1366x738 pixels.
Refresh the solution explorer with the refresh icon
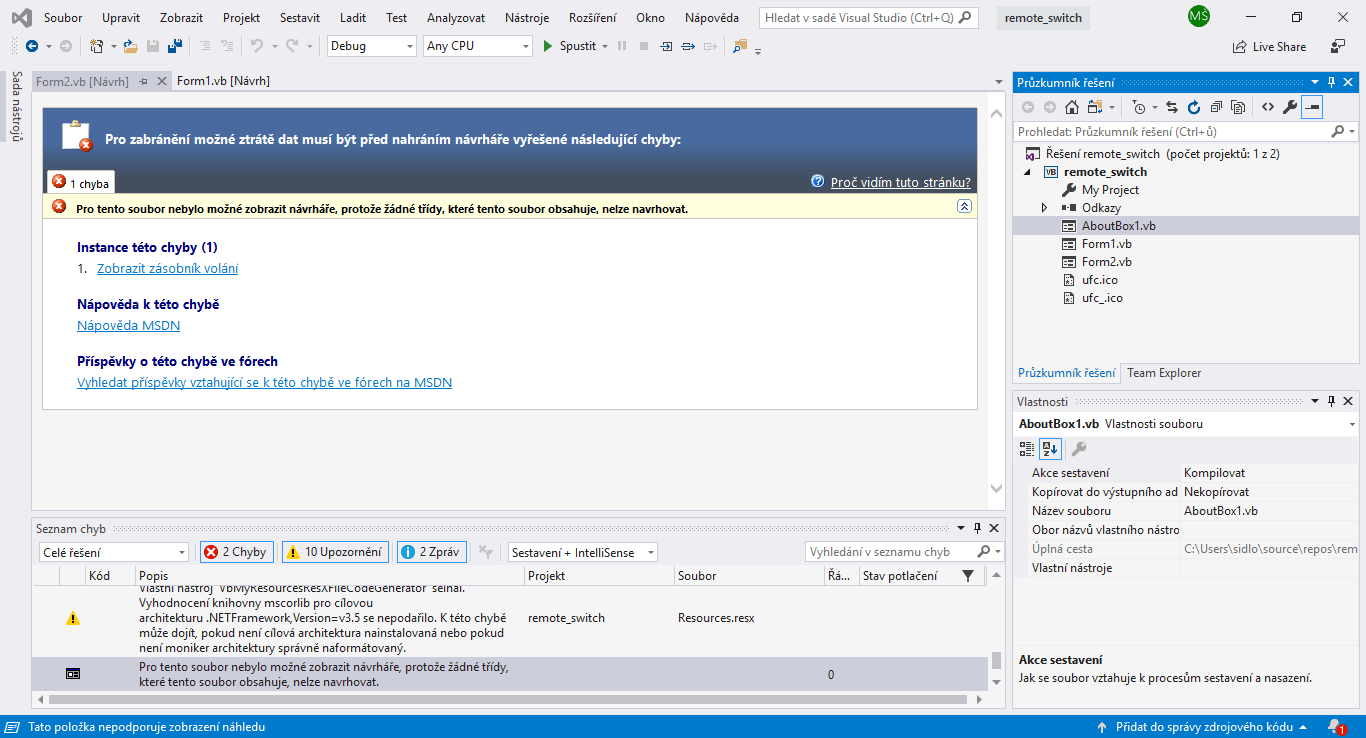pyautogui.click(x=1194, y=107)
